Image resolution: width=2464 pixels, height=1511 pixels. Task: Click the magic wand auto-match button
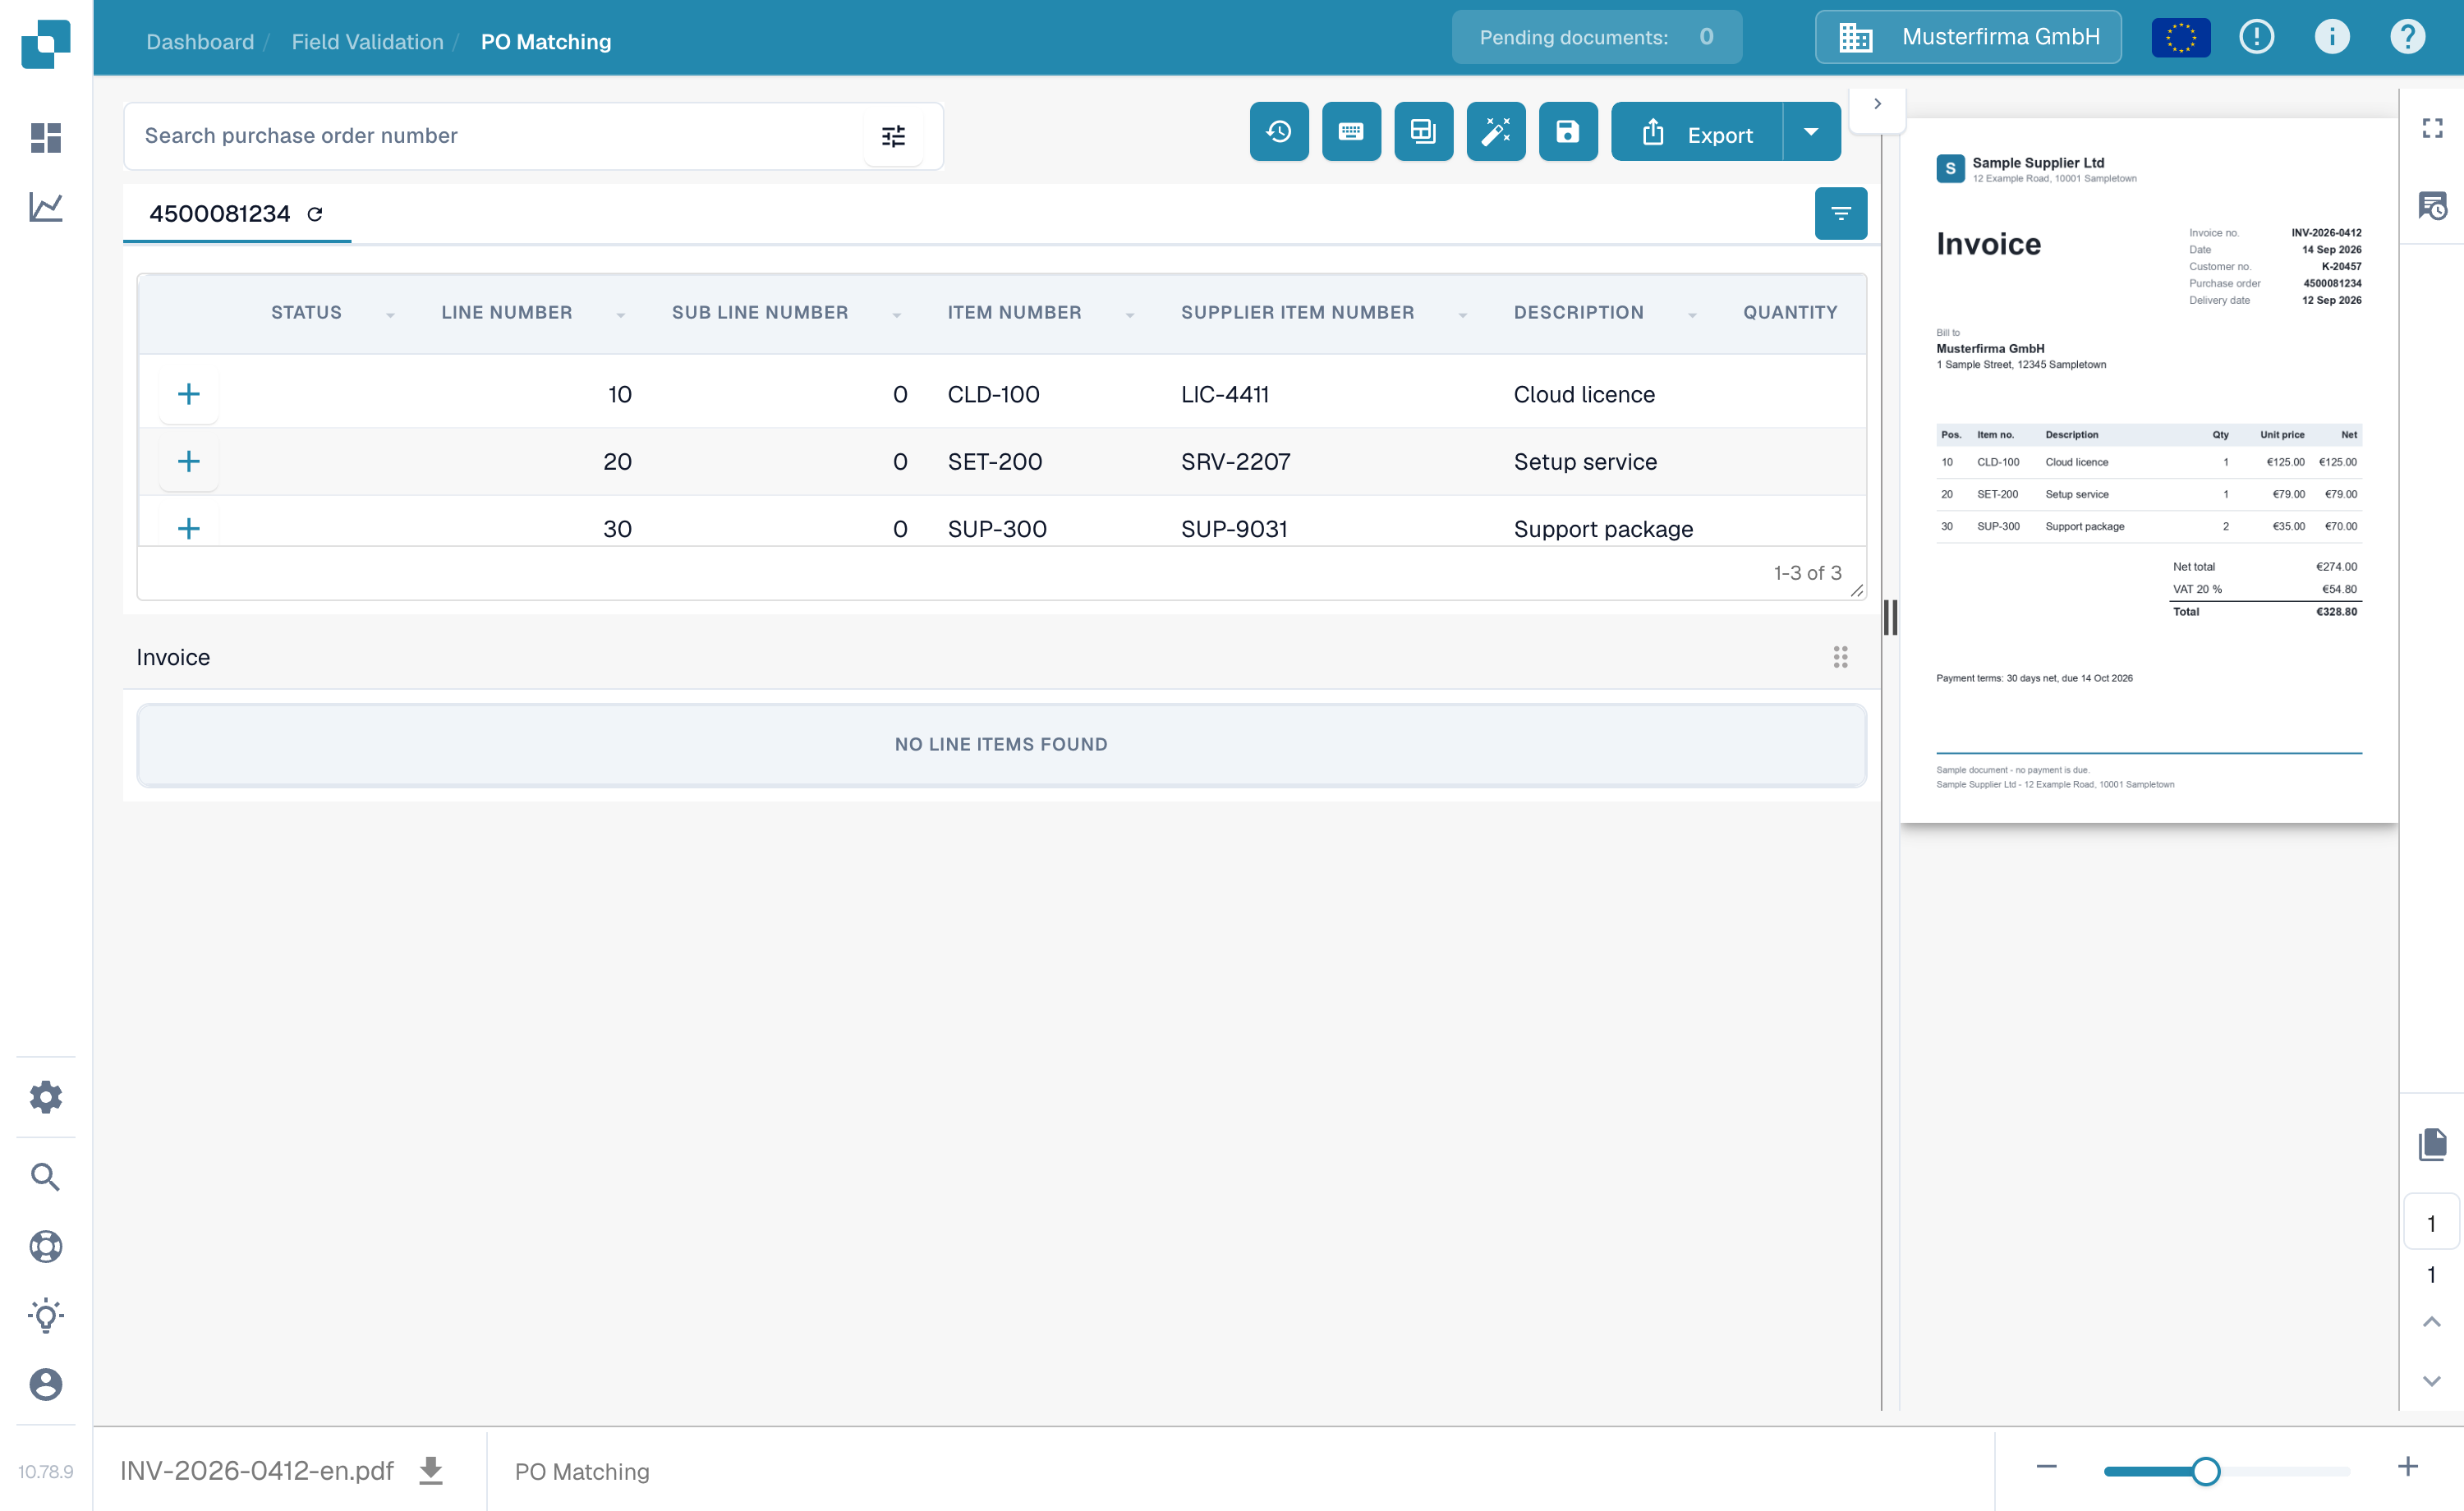tap(1496, 131)
